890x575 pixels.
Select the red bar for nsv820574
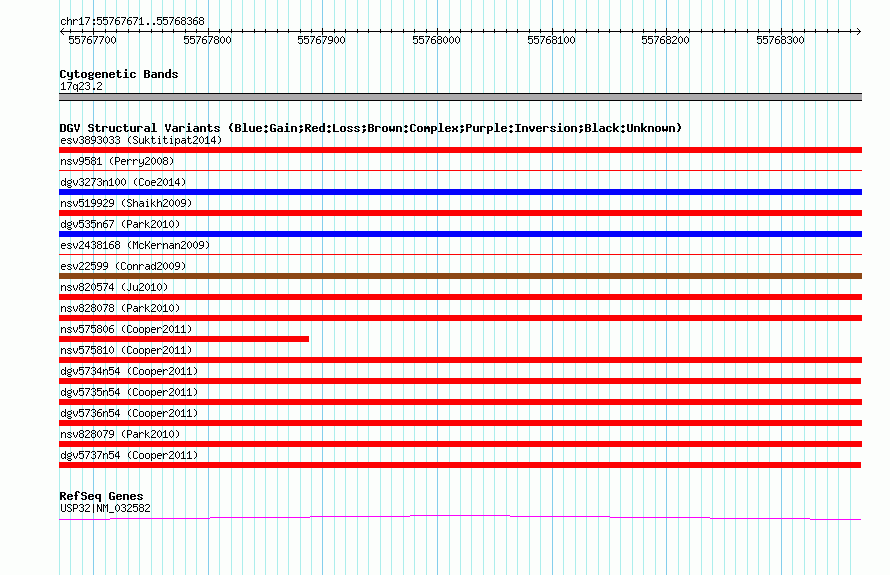click(460, 297)
